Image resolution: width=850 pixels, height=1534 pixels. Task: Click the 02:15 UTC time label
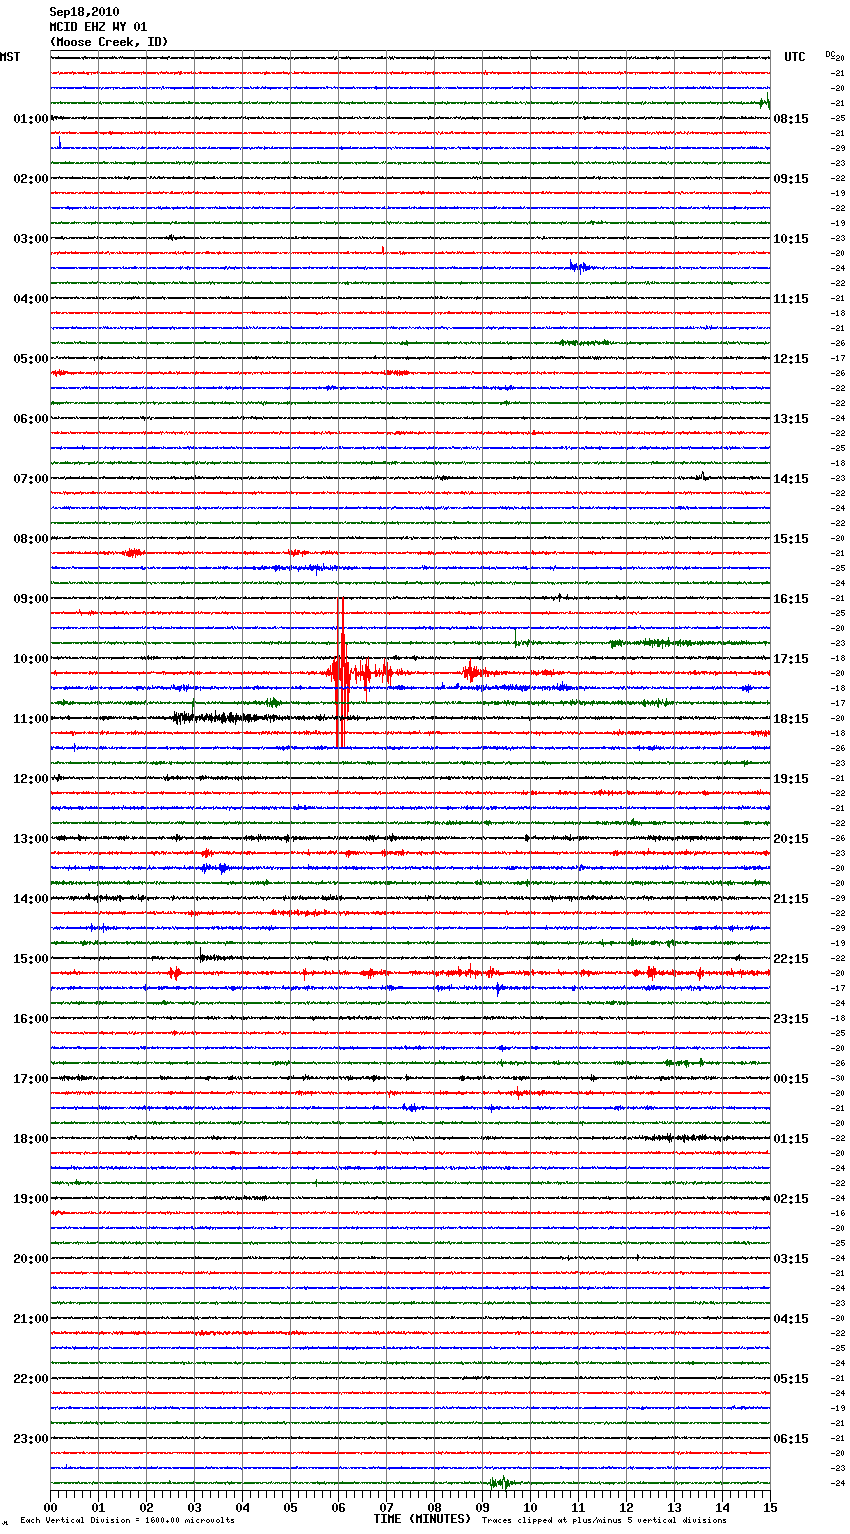(791, 1199)
